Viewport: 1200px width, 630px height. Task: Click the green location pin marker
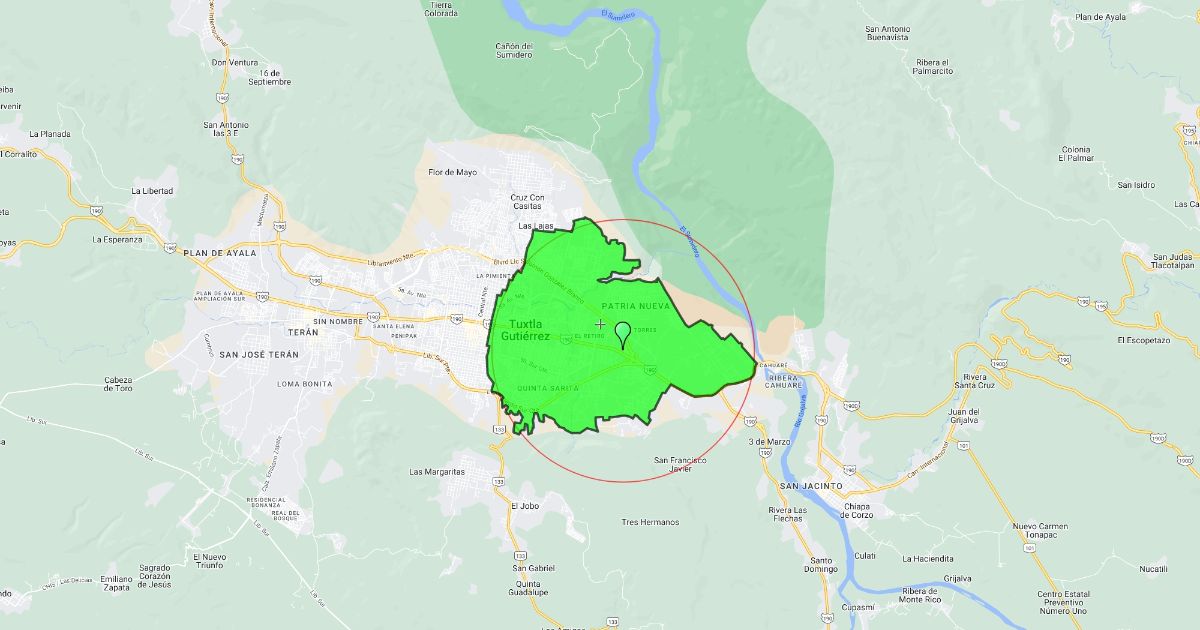pyautogui.click(x=623, y=334)
